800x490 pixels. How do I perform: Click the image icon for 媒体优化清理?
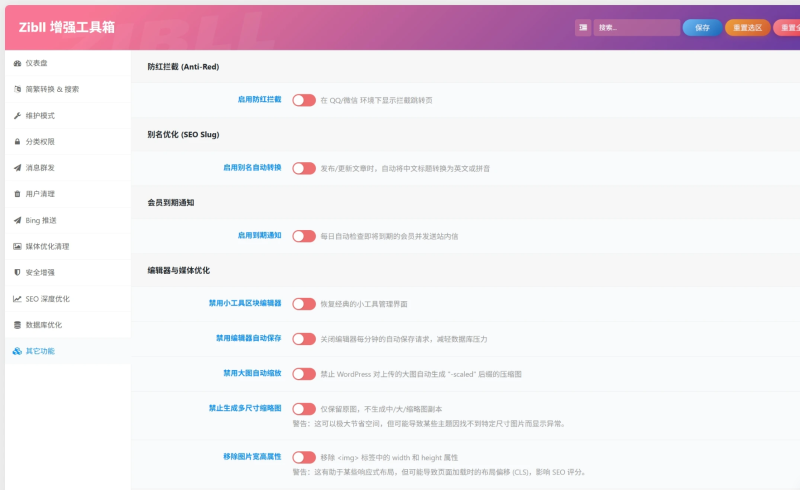(17, 247)
